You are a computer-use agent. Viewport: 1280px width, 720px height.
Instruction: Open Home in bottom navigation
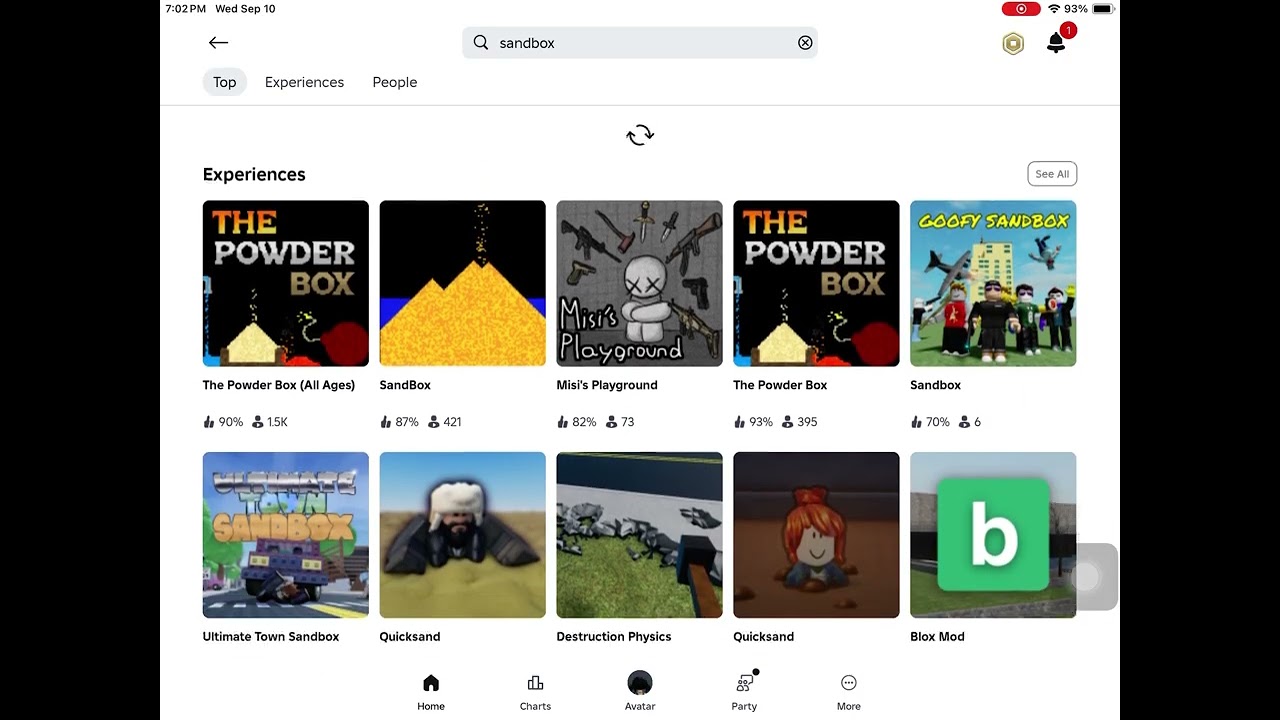[x=431, y=692]
